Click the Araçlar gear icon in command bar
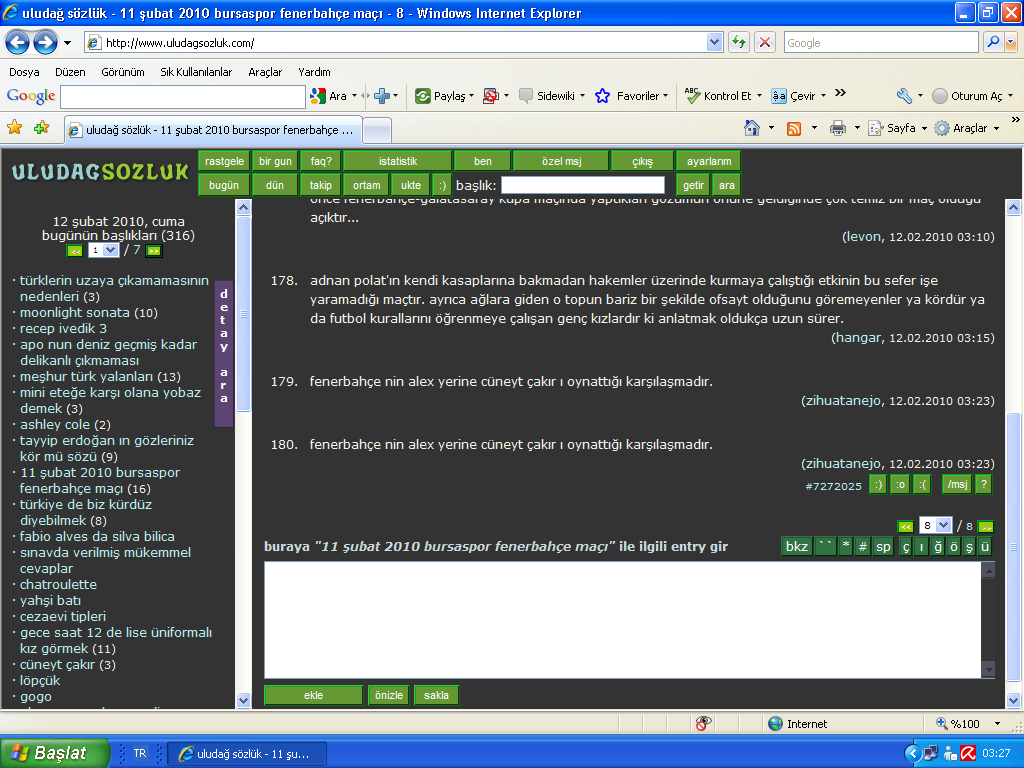Image resolution: width=1024 pixels, height=768 pixels. coord(942,128)
